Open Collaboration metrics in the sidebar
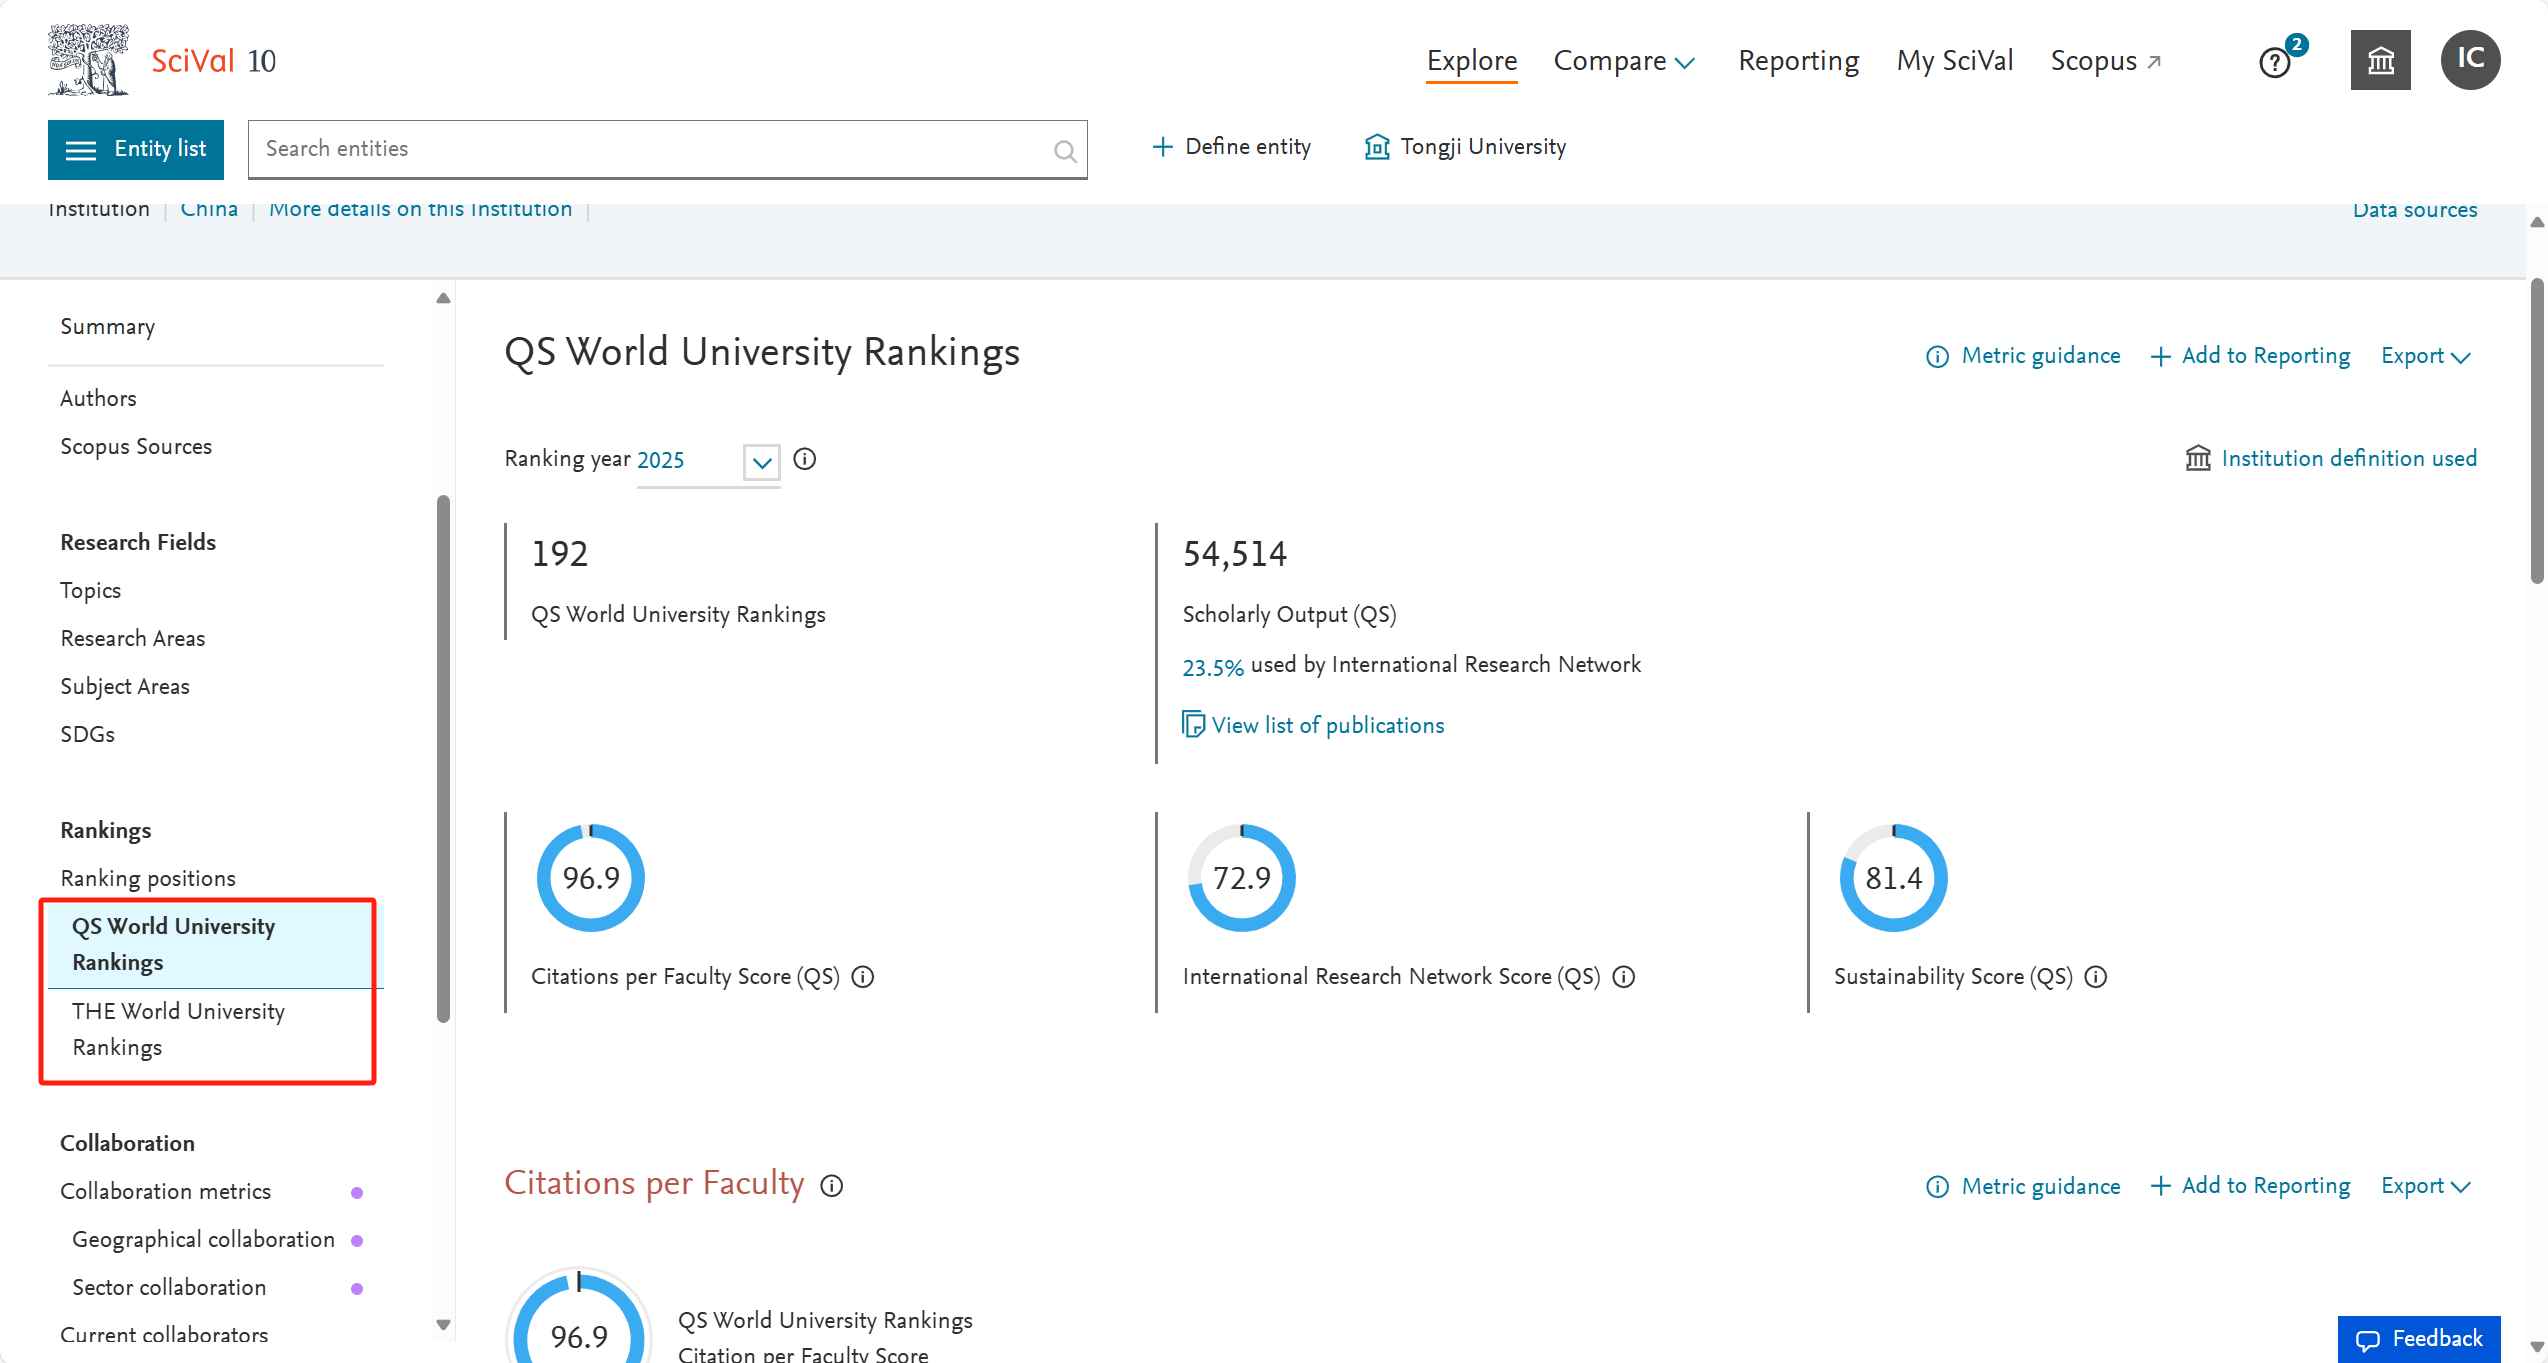Image resolution: width=2548 pixels, height=1363 pixels. (166, 1191)
